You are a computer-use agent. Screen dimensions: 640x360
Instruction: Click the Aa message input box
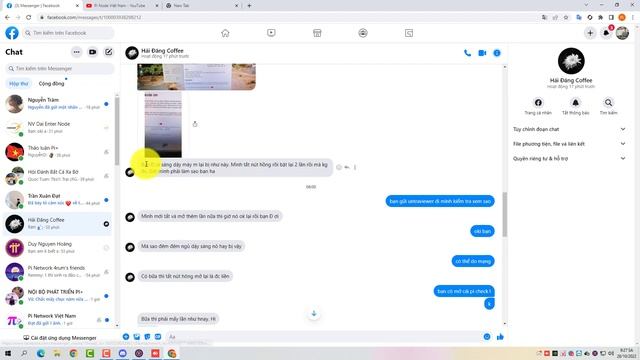click(324, 337)
